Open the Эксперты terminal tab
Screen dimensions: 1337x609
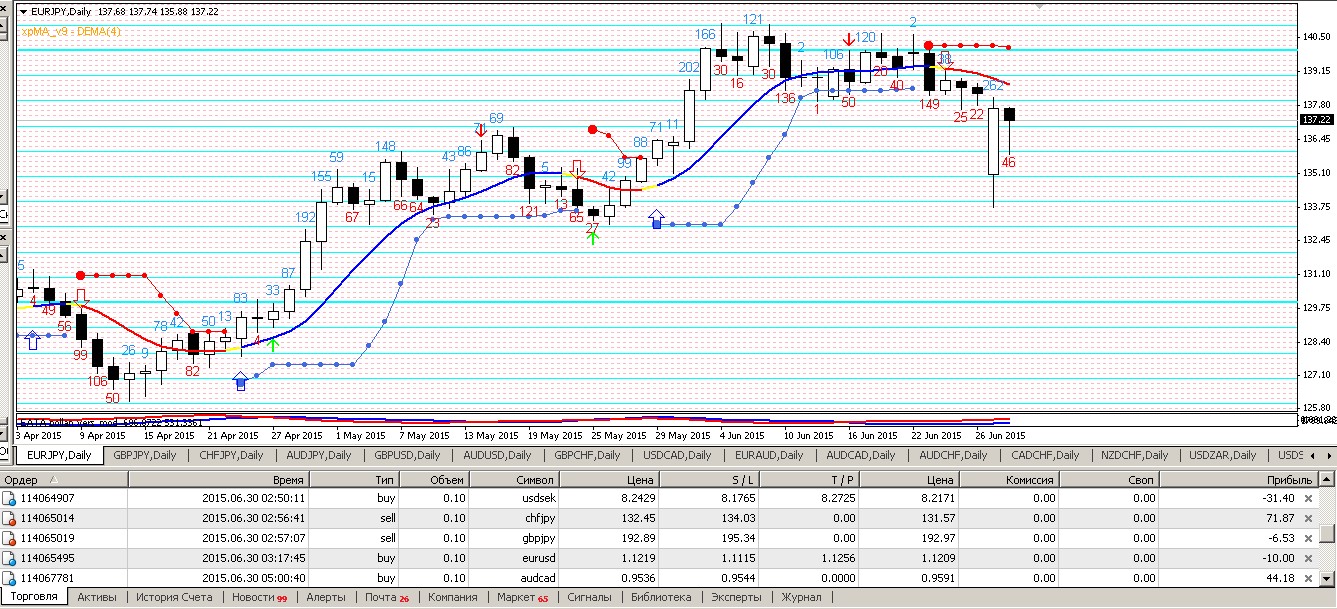coord(736,597)
